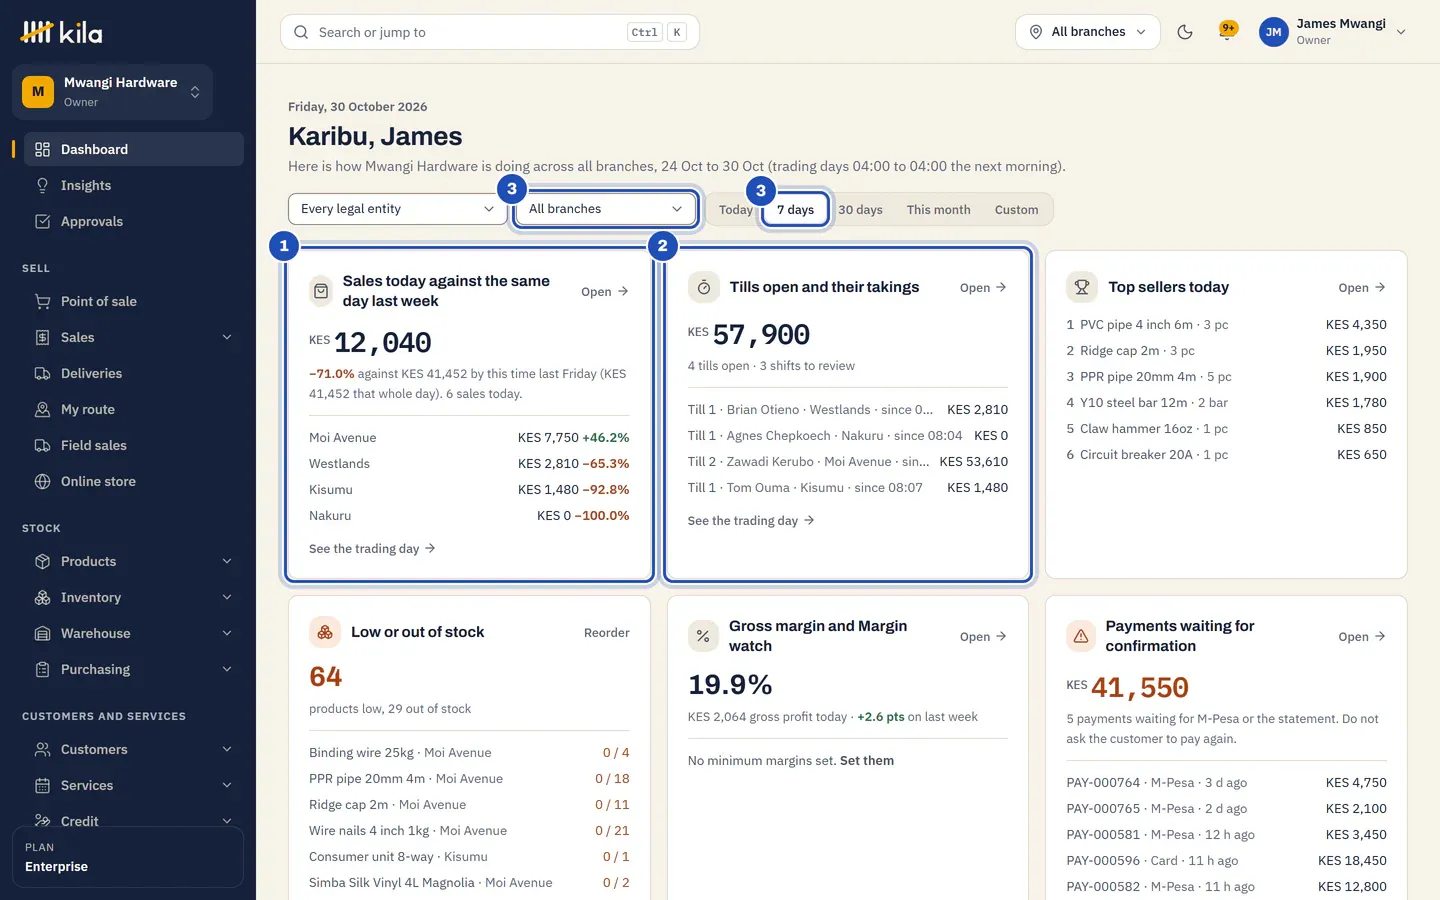Select the 30 days date range
This screenshot has height=900, width=1440.
(860, 210)
